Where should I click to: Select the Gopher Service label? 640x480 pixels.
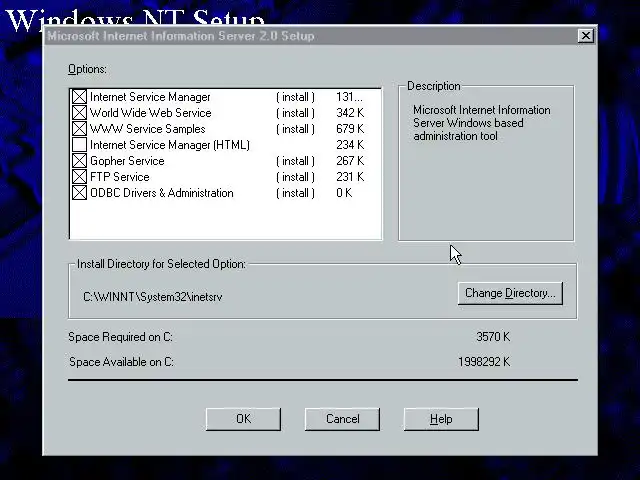(127, 161)
